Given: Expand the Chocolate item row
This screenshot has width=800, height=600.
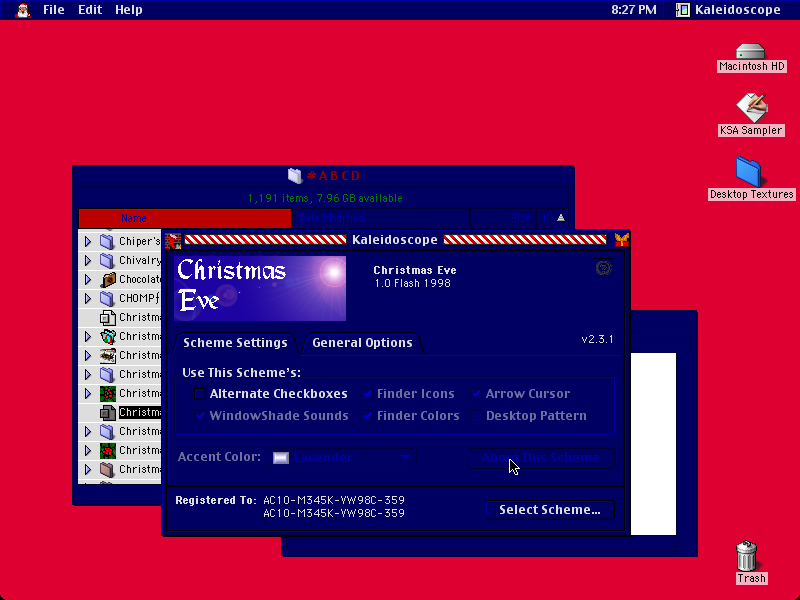Looking at the screenshot, I should (88, 279).
